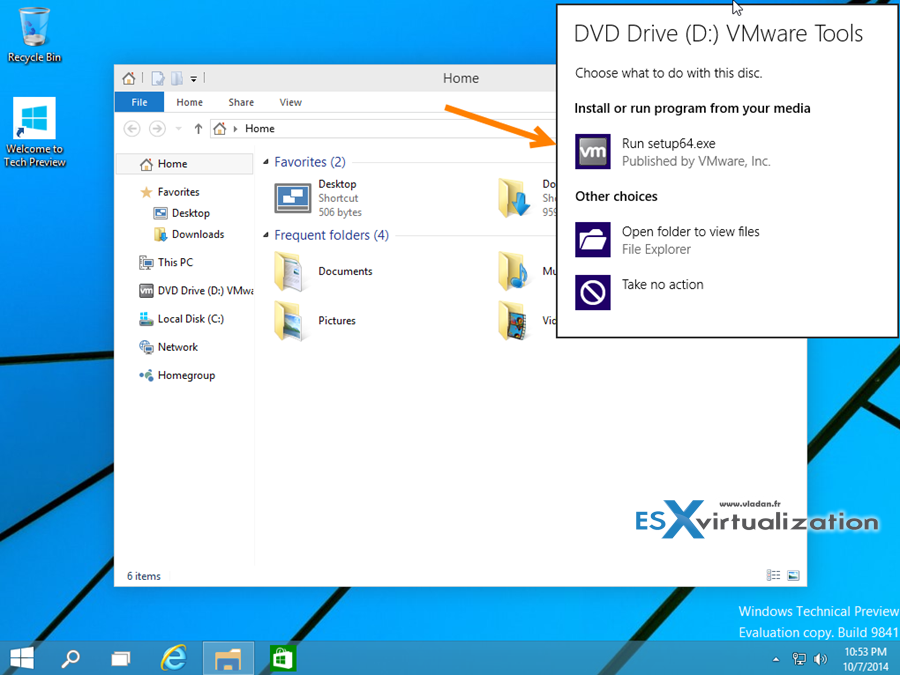Switch to large icons view in status bar

point(793,575)
